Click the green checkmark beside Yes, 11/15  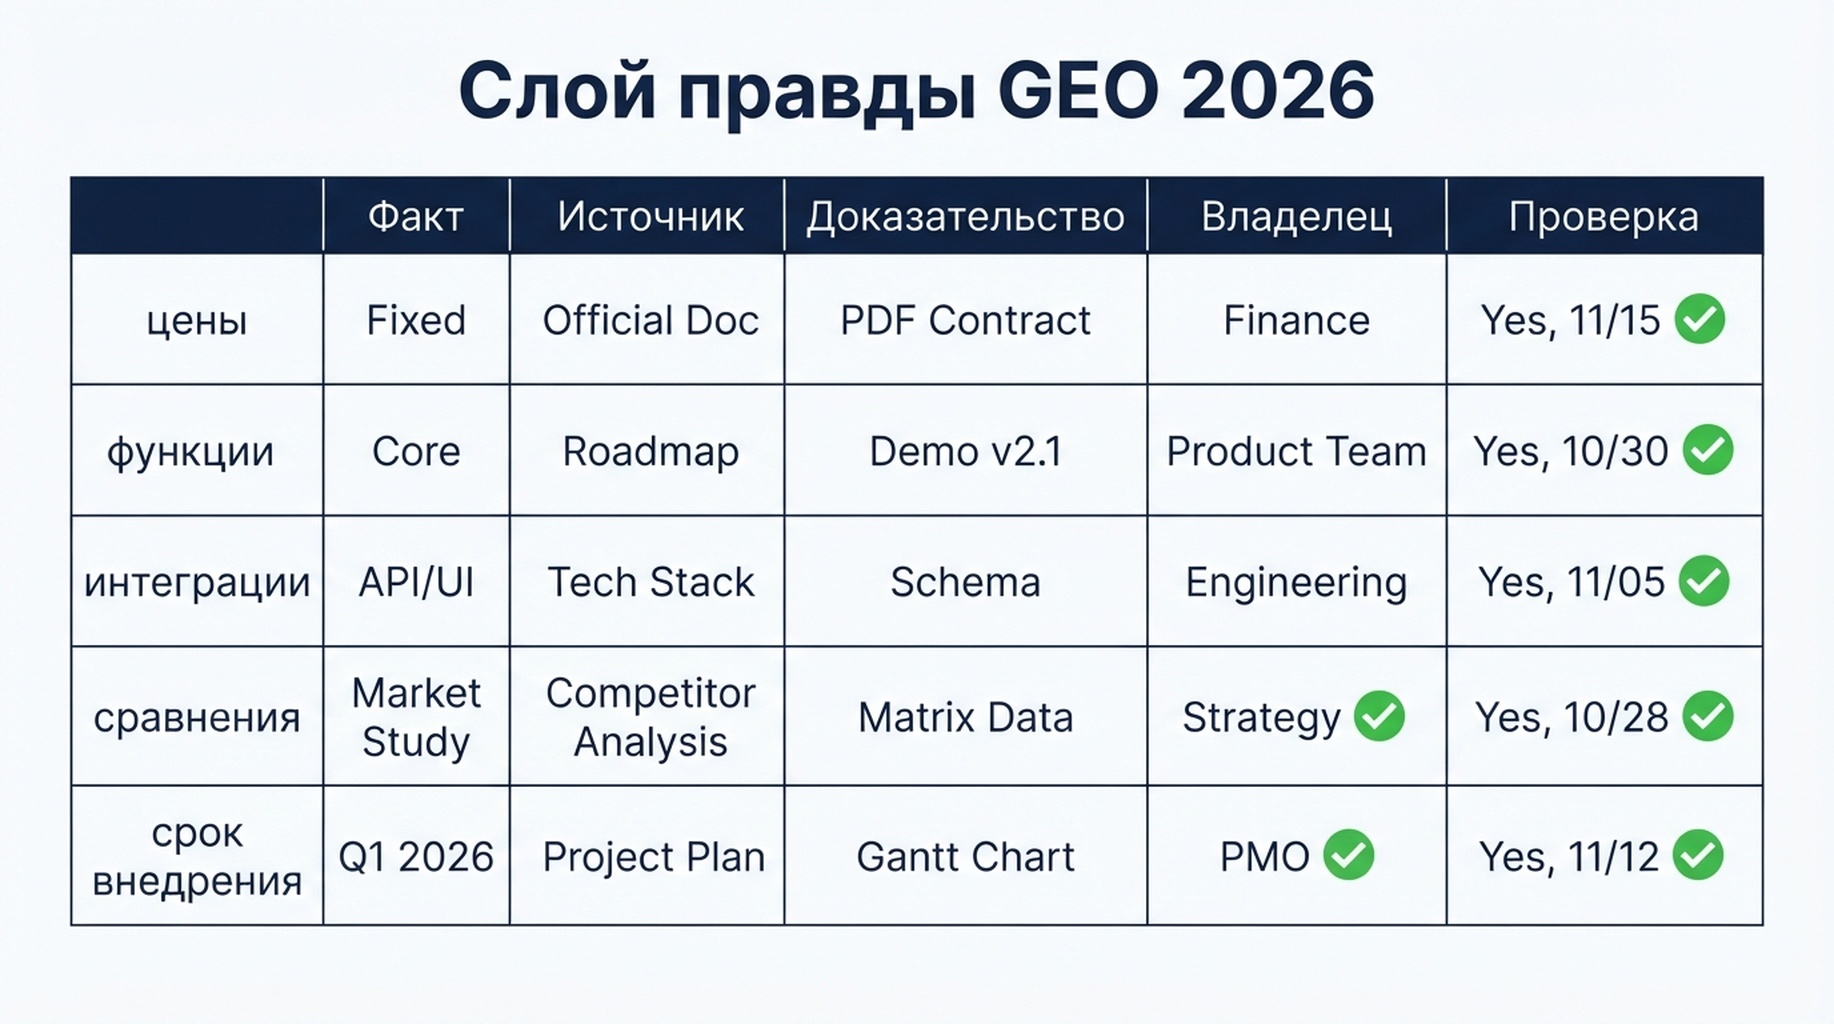[x=1700, y=319]
